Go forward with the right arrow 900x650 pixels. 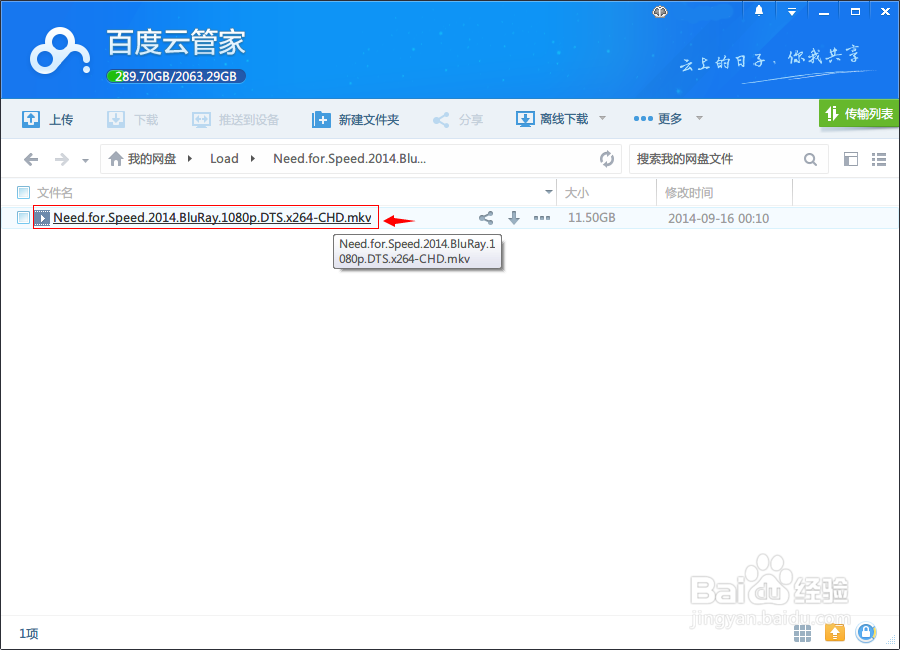61,159
